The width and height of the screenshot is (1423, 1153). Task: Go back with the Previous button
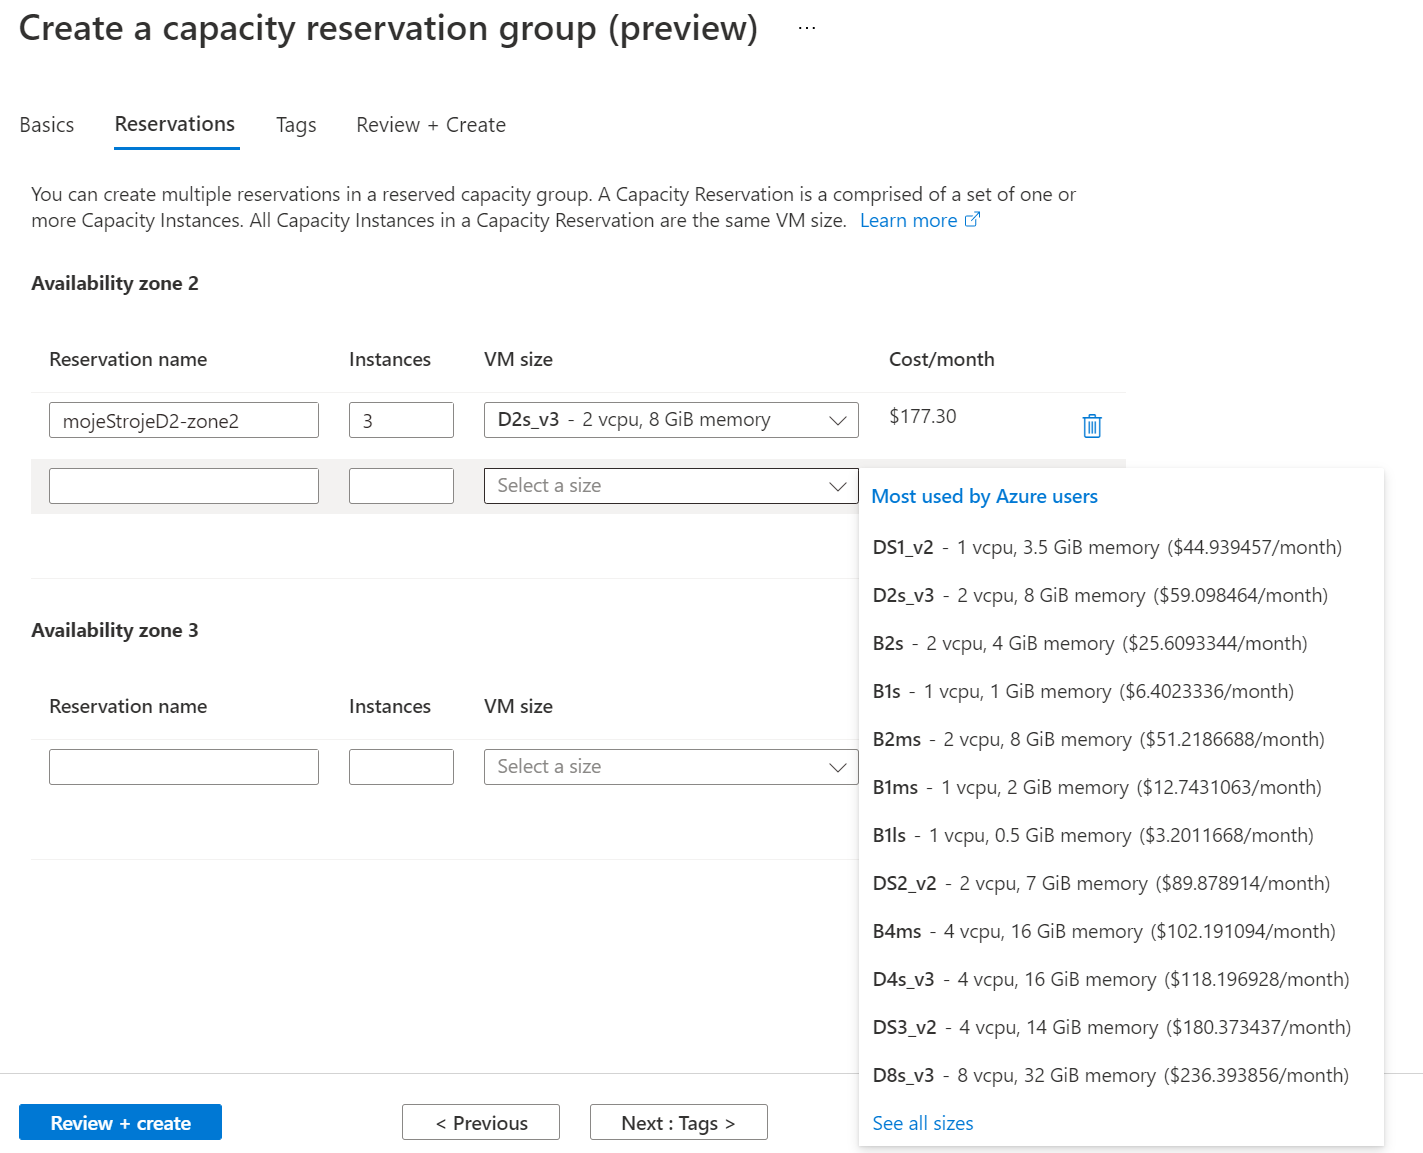click(x=481, y=1123)
